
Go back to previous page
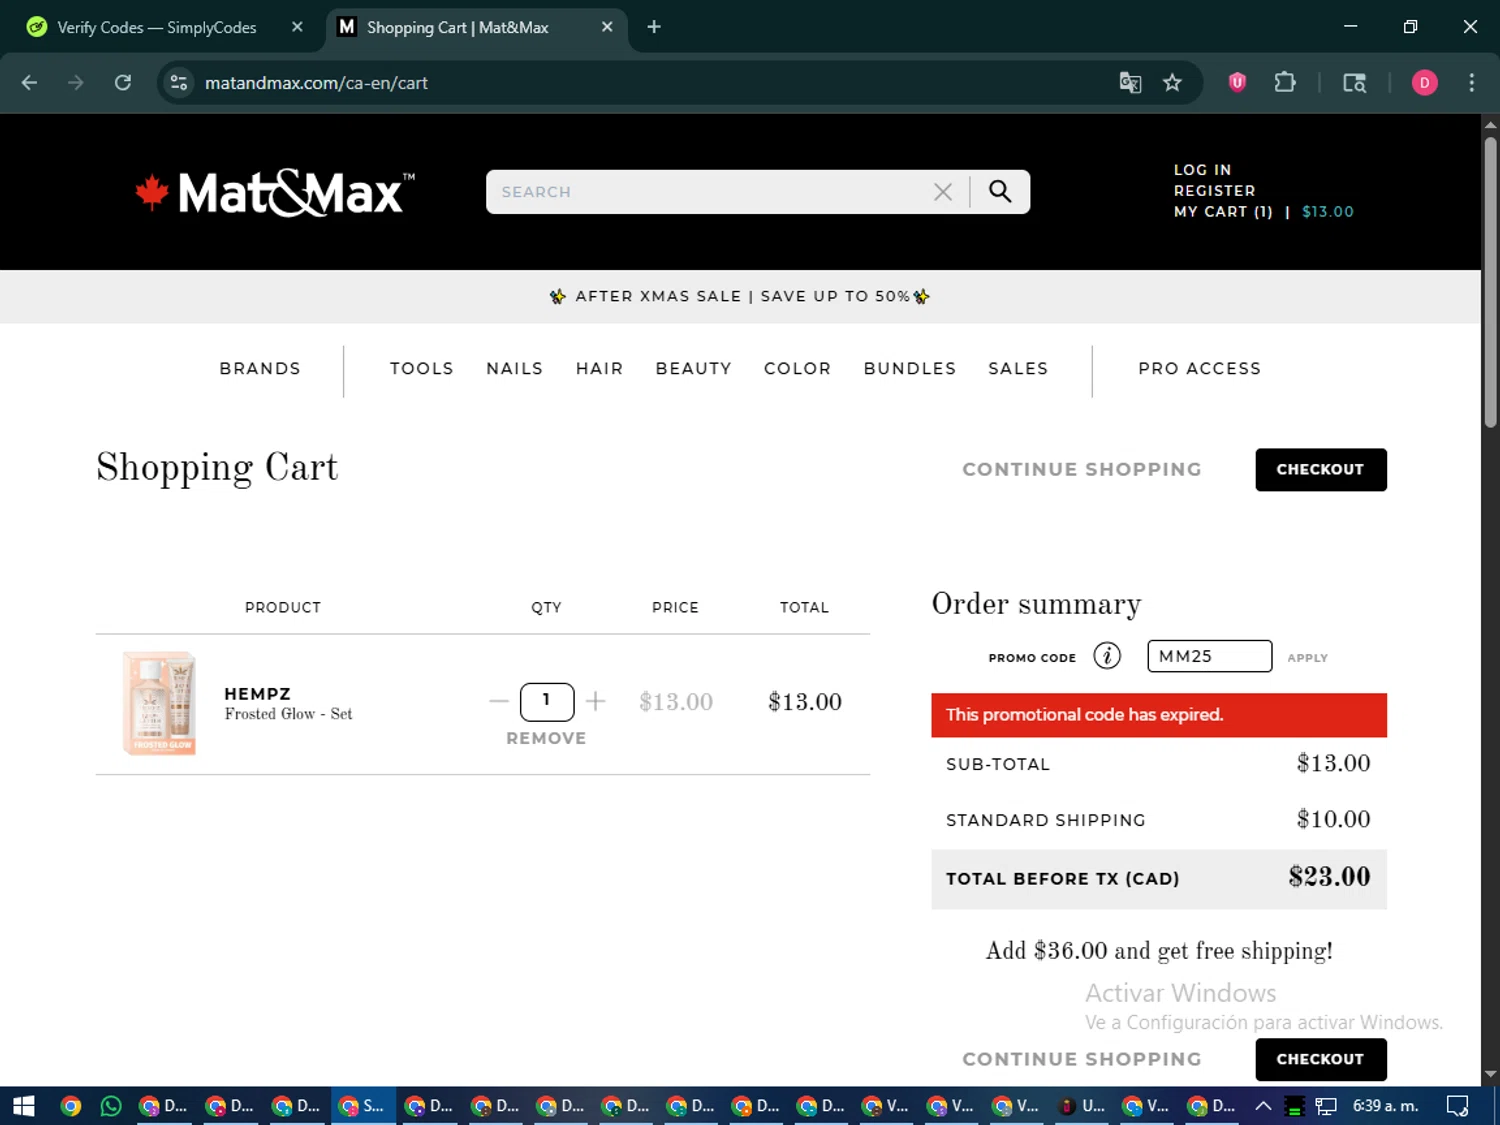coord(29,83)
